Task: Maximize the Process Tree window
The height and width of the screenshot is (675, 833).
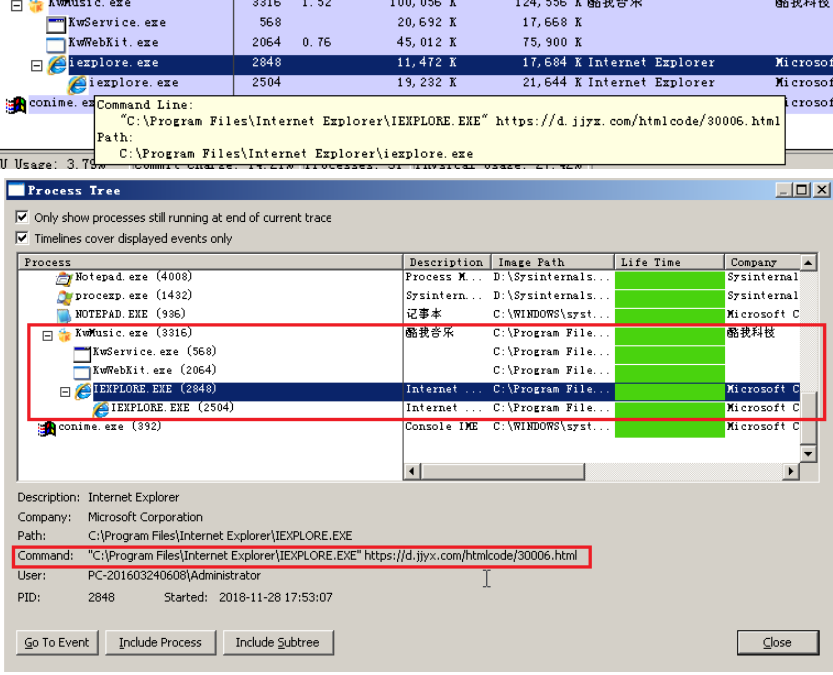Action: (802, 190)
